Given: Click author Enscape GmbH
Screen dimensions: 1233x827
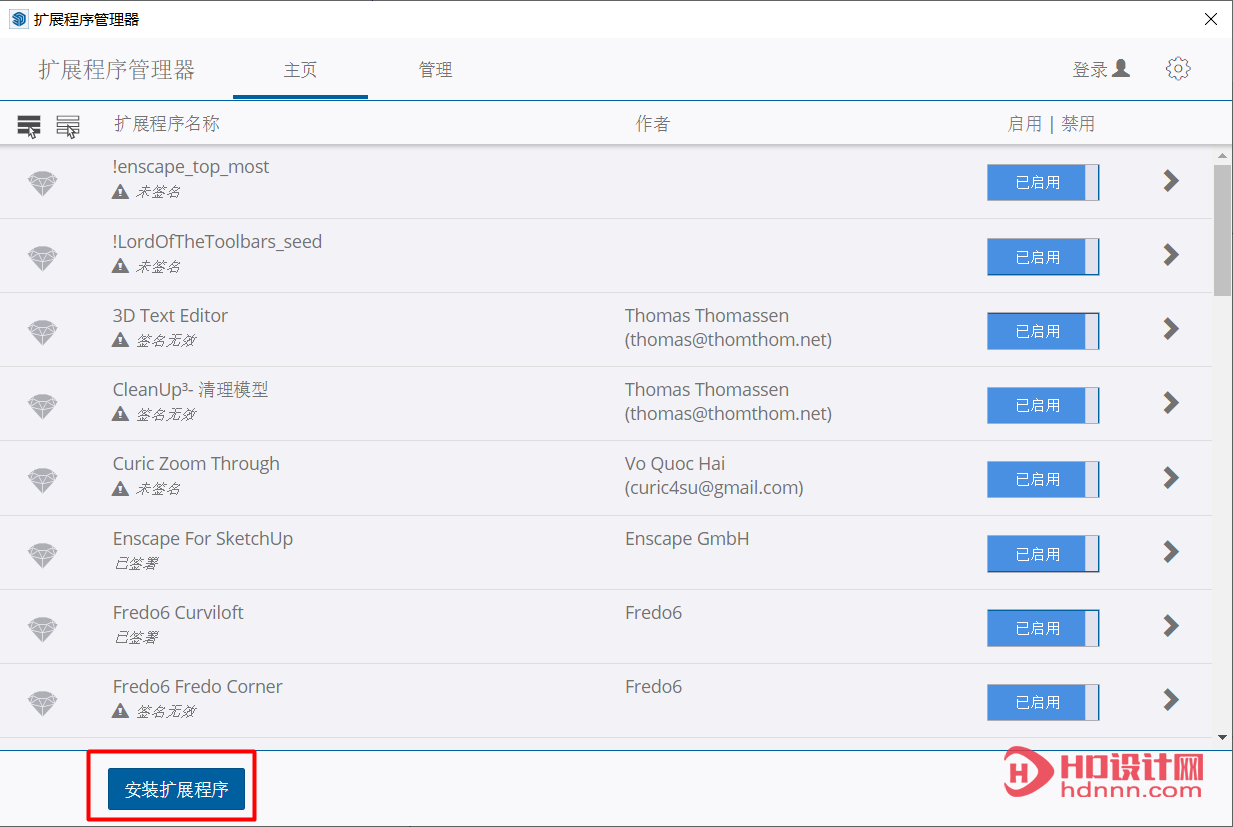Looking at the screenshot, I should 687,539.
